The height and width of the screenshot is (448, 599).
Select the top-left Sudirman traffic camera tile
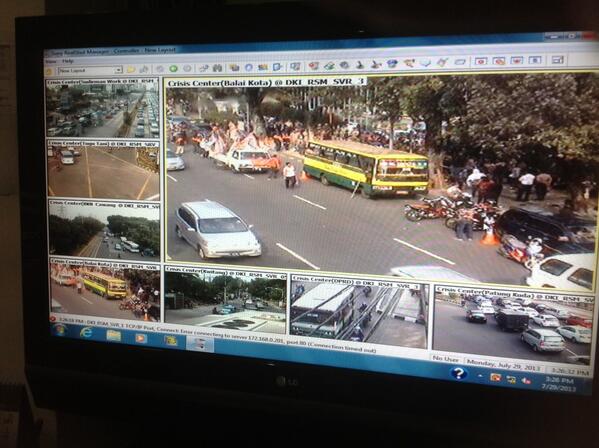coord(102,108)
